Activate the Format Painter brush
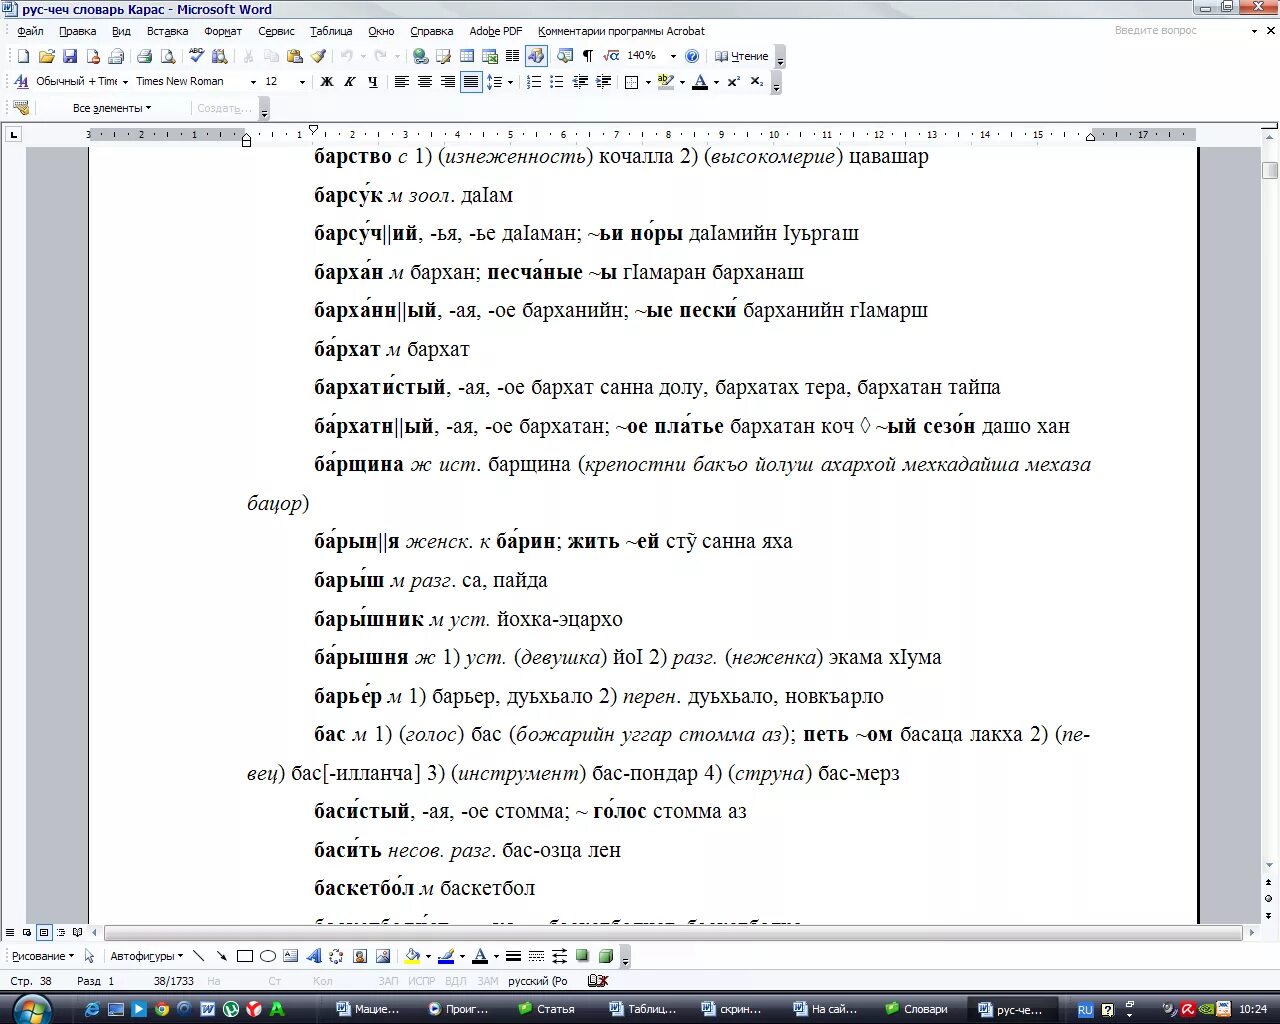Viewport: 1280px width, 1024px height. (318, 56)
